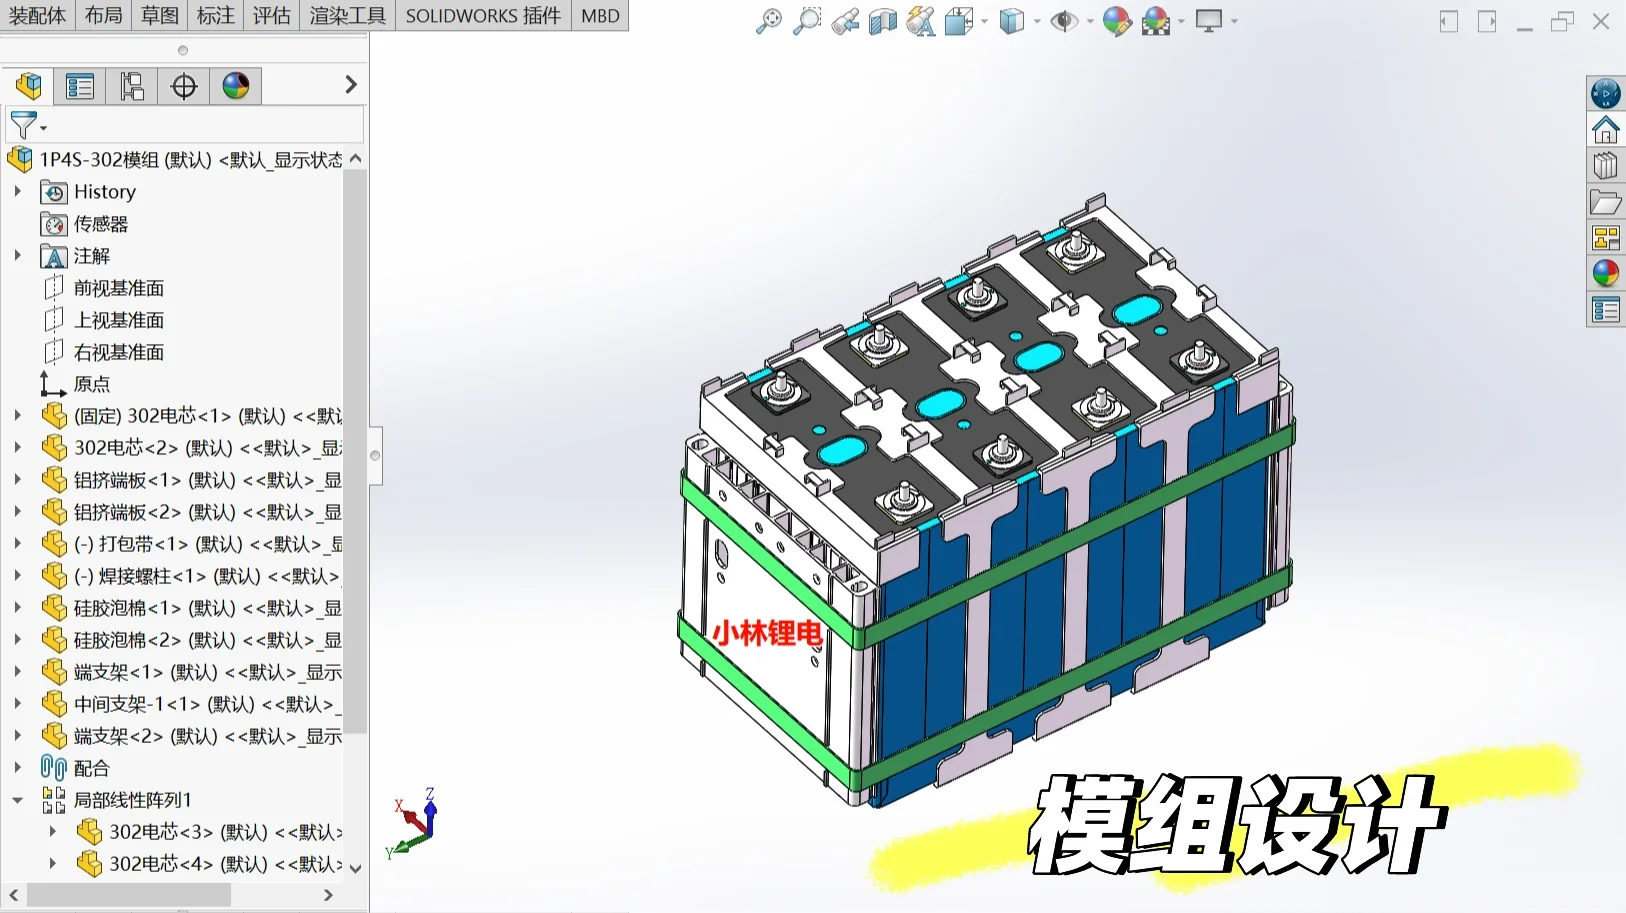Select the 中间支架-1<1> component

click(x=191, y=703)
